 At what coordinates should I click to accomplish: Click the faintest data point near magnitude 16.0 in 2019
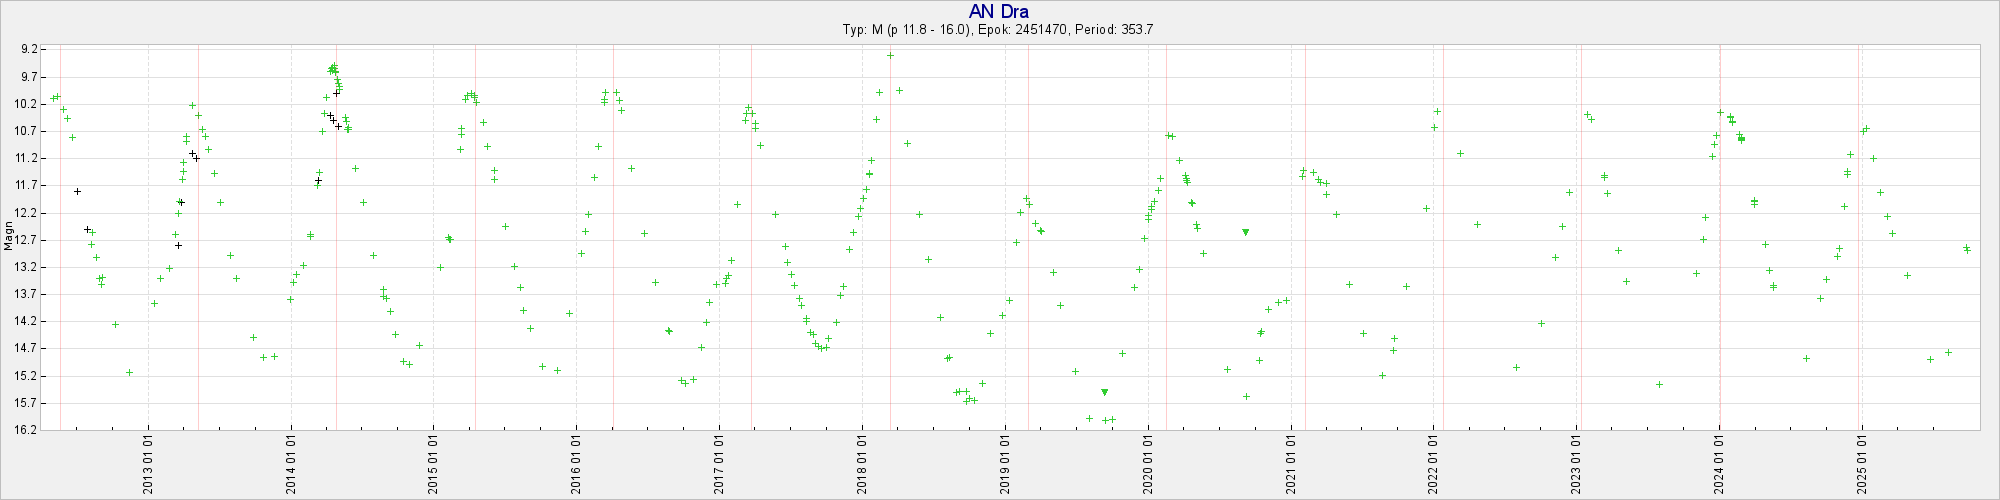coord(1104,420)
